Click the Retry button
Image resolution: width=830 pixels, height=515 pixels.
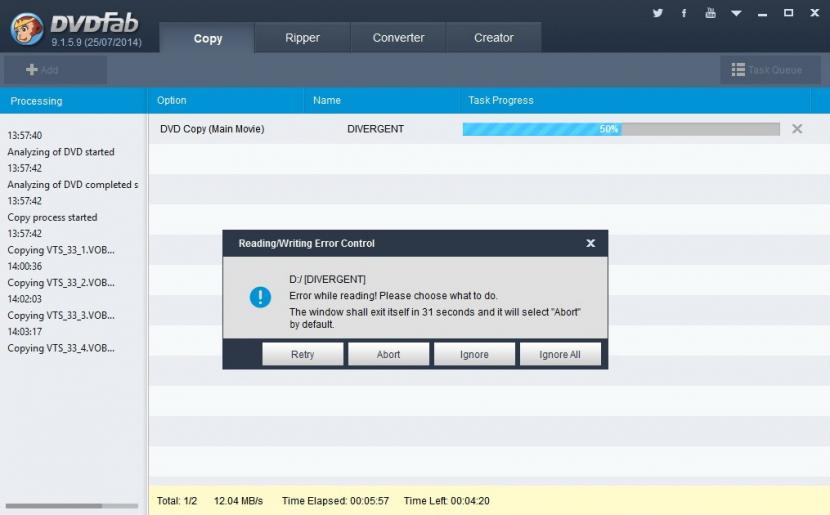[x=302, y=354]
